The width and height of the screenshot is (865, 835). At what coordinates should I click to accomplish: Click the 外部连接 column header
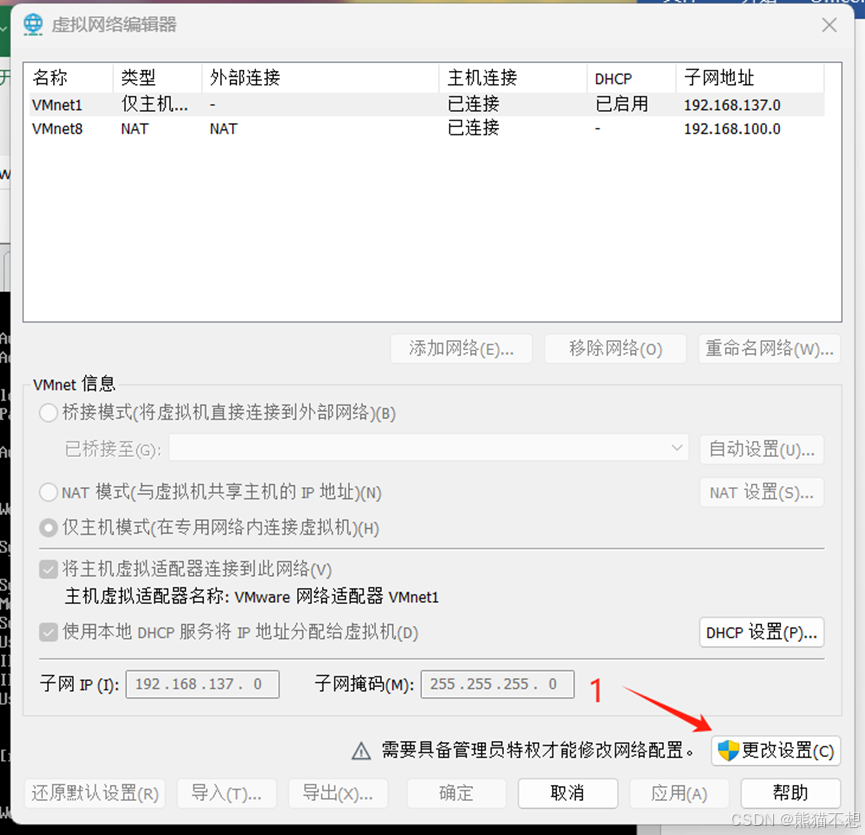tap(321, 78)
